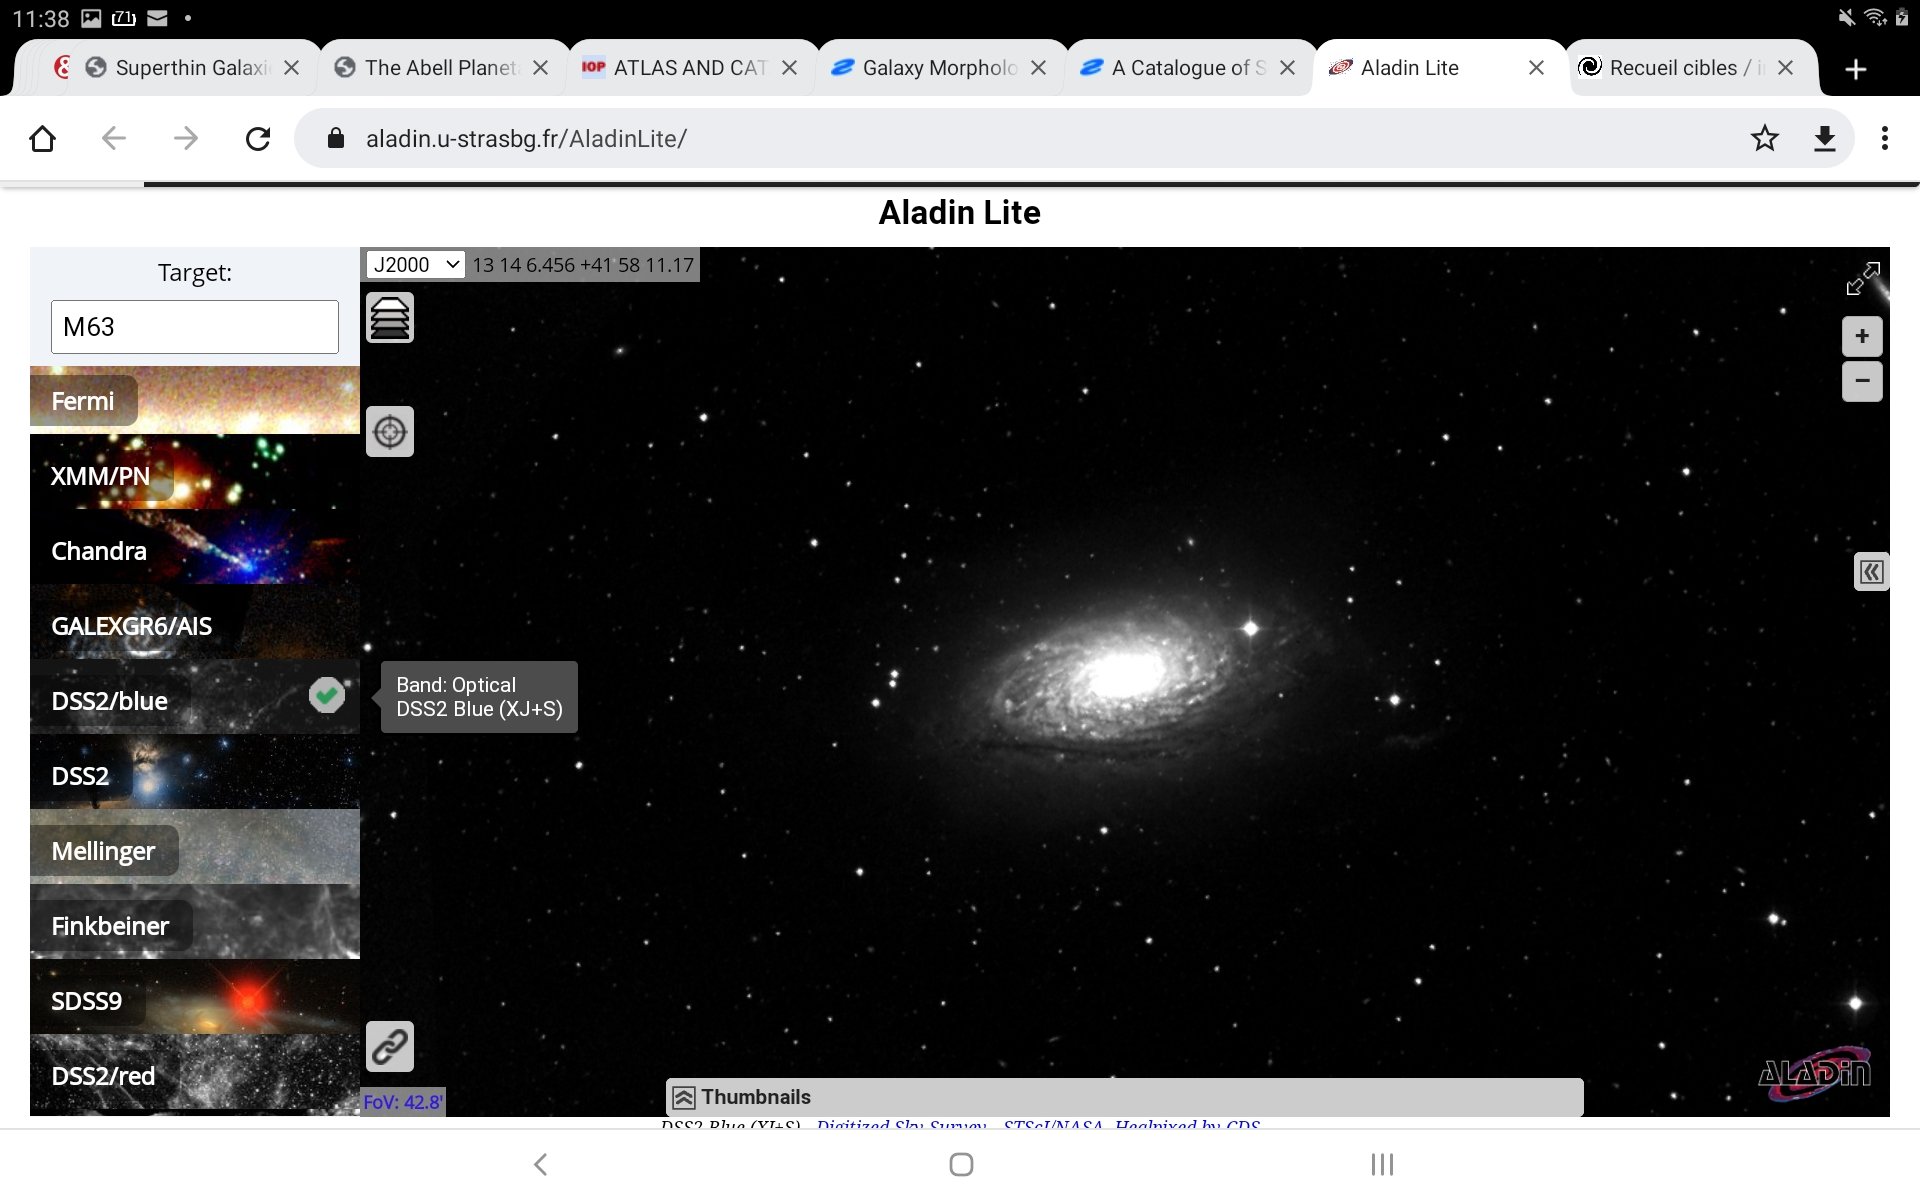
Task: Tap Android recent apps button
Action: coord(1382,1164)
